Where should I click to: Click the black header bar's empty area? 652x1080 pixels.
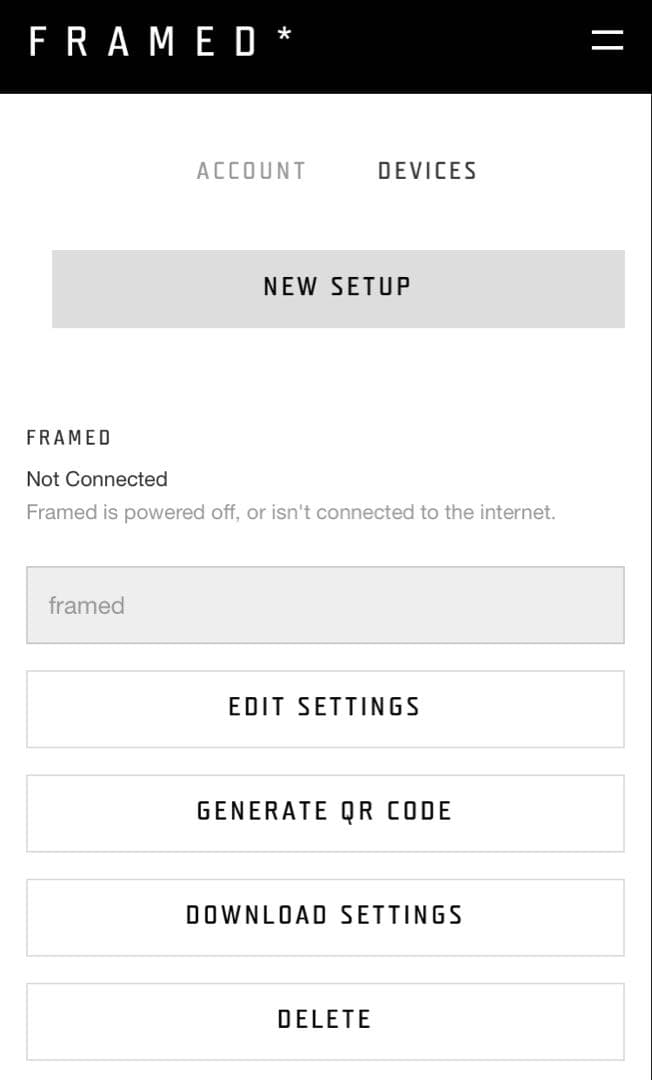(x=440, y=45)
